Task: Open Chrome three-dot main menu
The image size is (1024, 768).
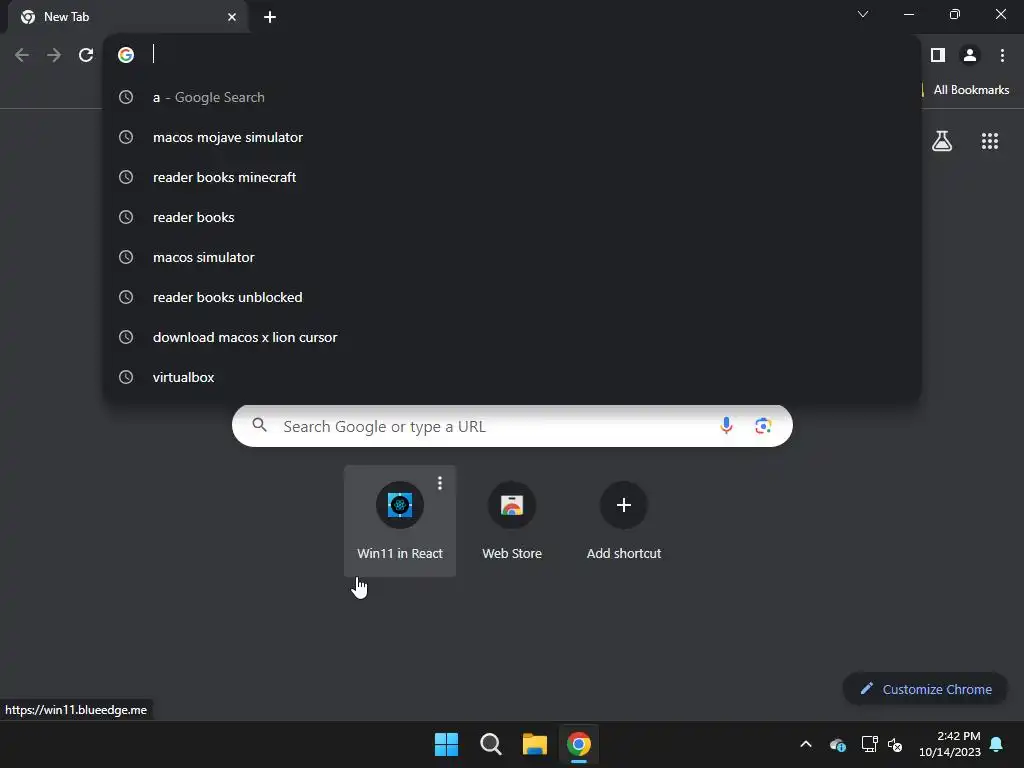Action: pos(1002,55)
